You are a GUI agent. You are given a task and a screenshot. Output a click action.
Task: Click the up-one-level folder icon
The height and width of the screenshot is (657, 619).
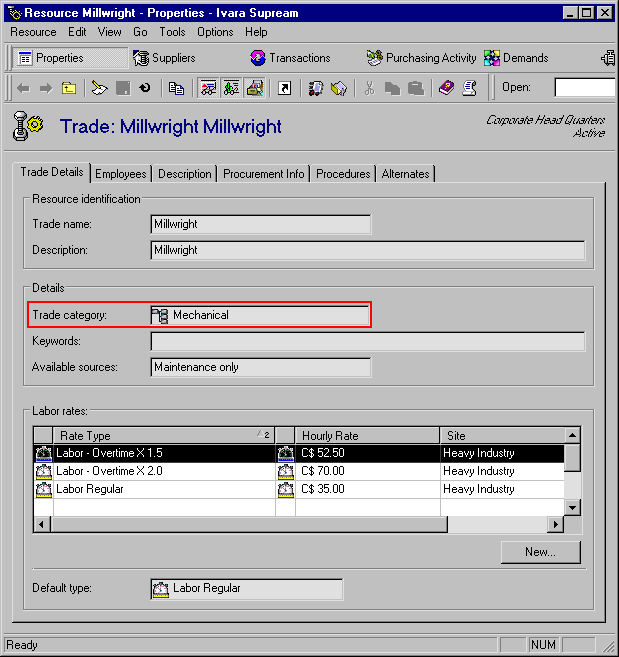click(x=69, y=88)
